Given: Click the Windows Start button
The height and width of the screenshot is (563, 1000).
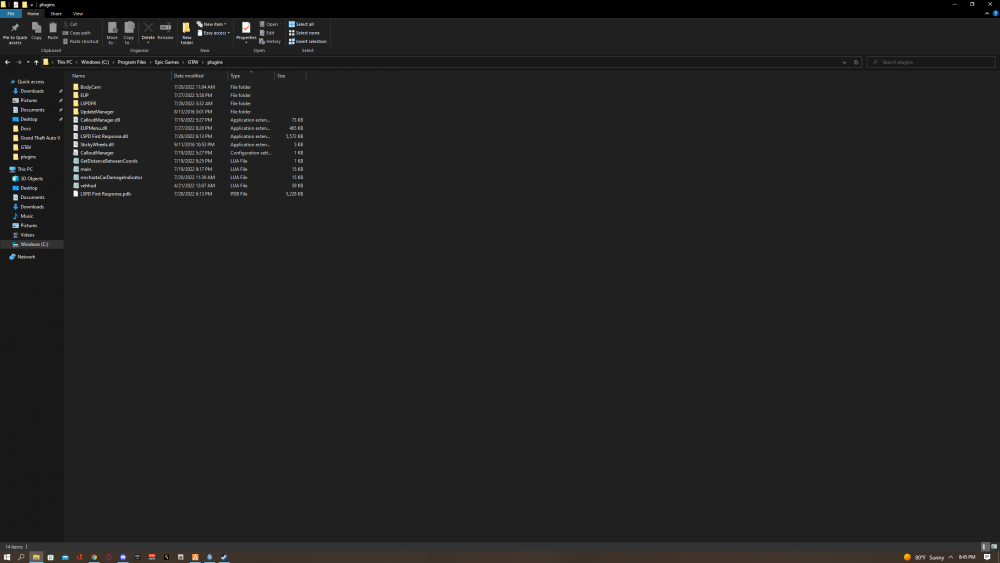Looking at the screenshot, I should [7, 557].
